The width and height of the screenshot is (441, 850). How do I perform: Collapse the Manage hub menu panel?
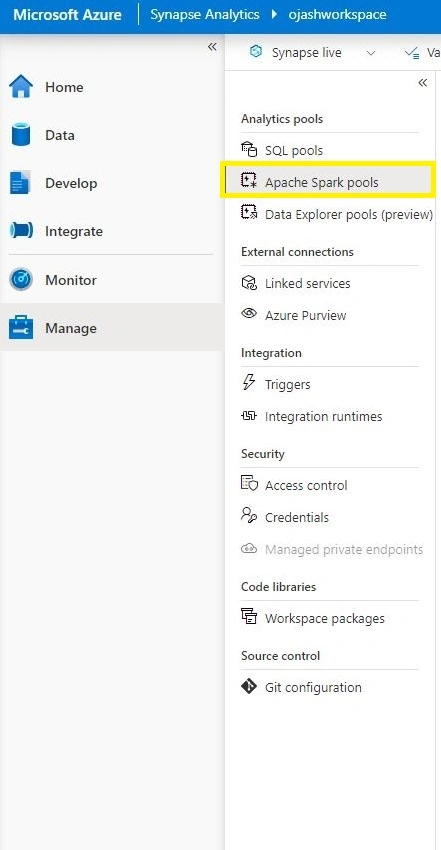click(x=423, y=83)
